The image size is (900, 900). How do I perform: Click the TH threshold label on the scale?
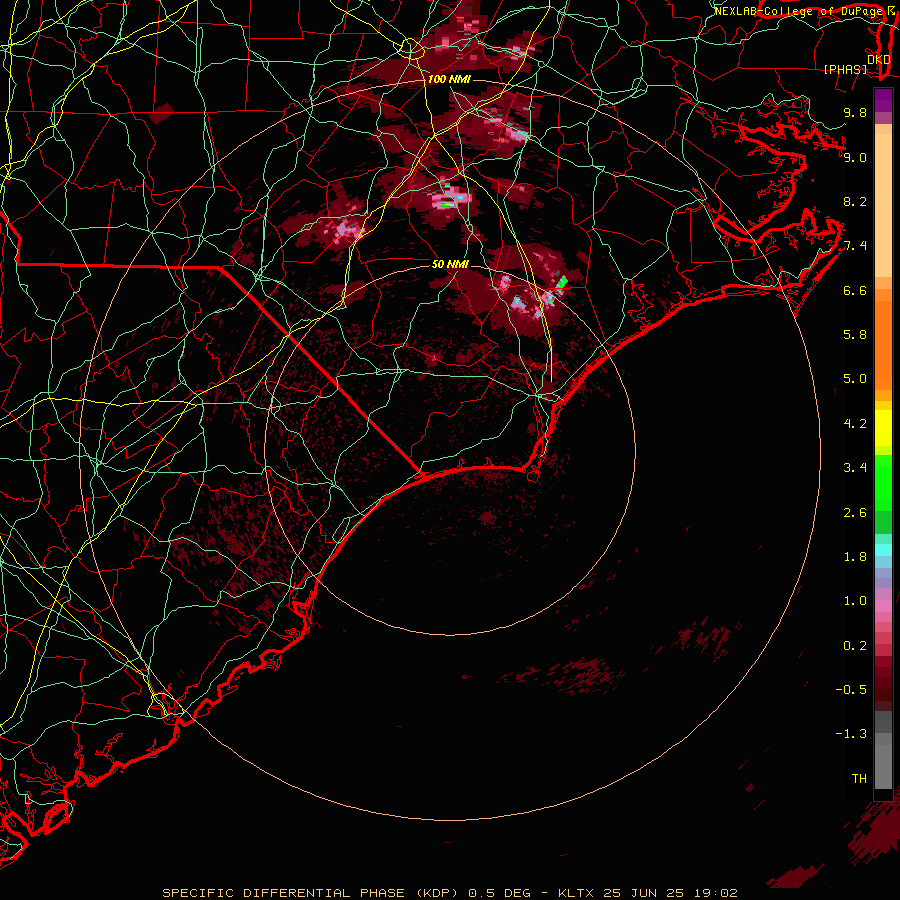859,779
